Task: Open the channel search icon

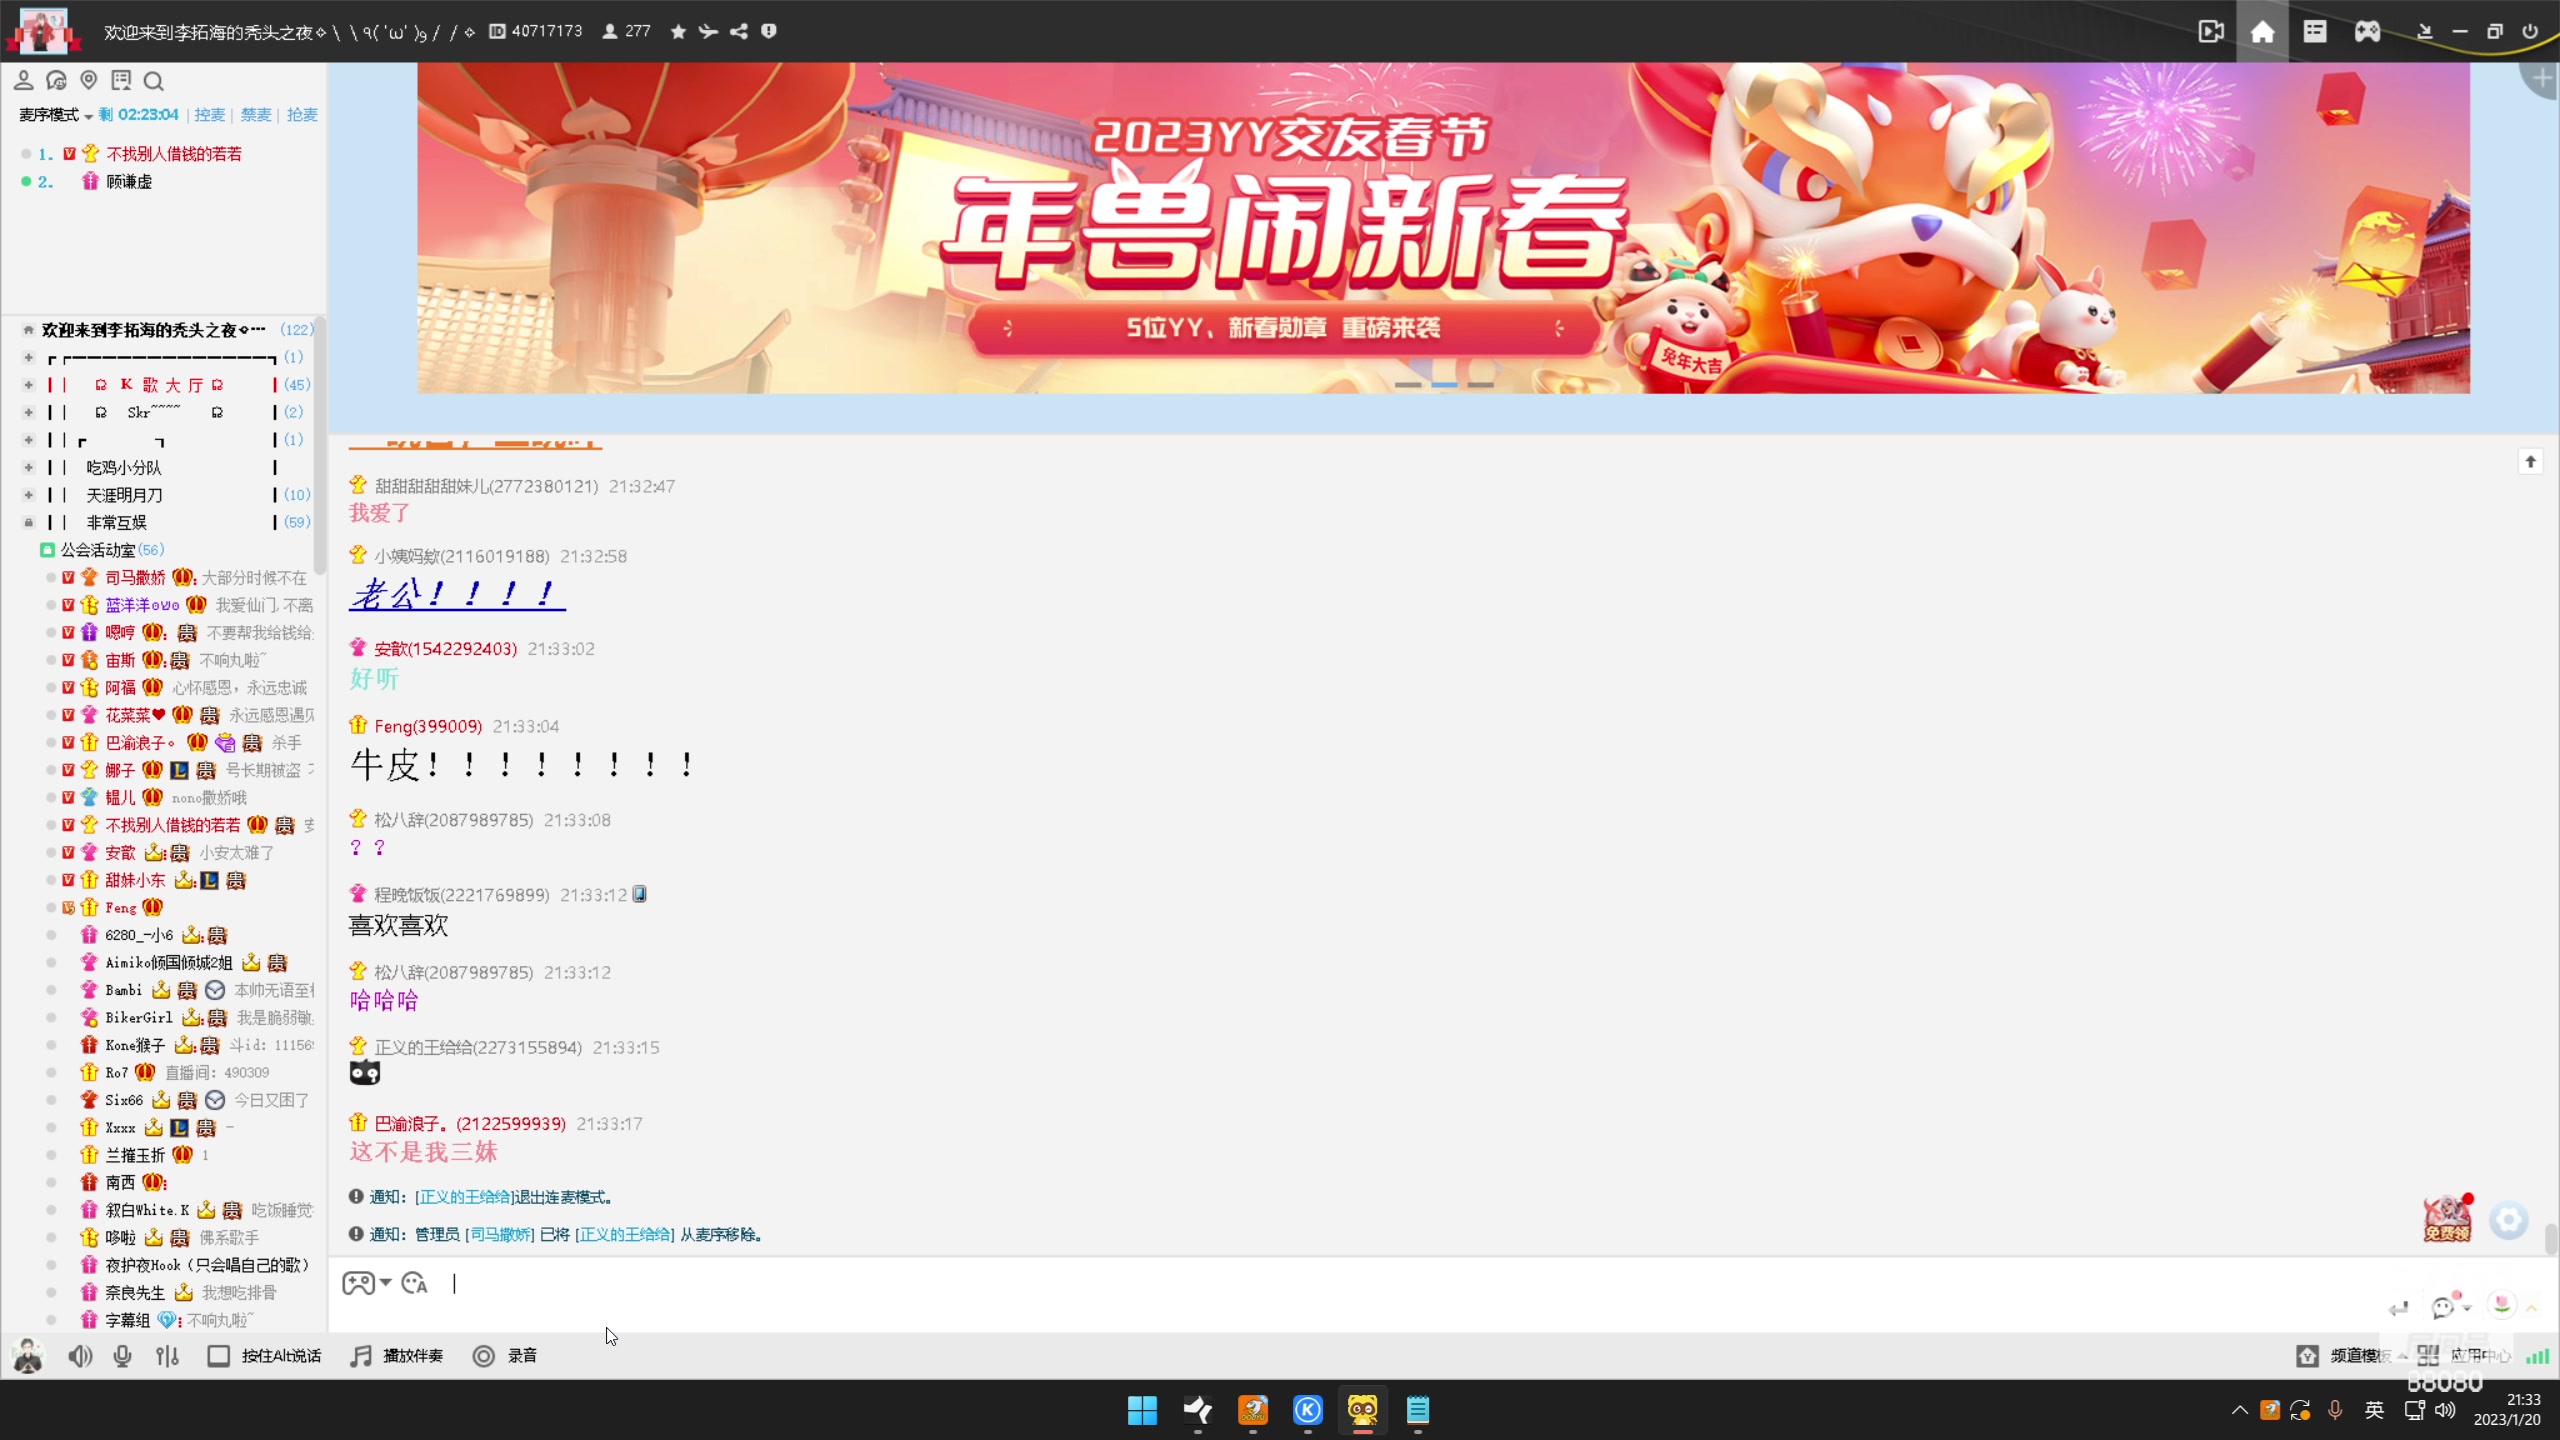Action: click(154, 80)
